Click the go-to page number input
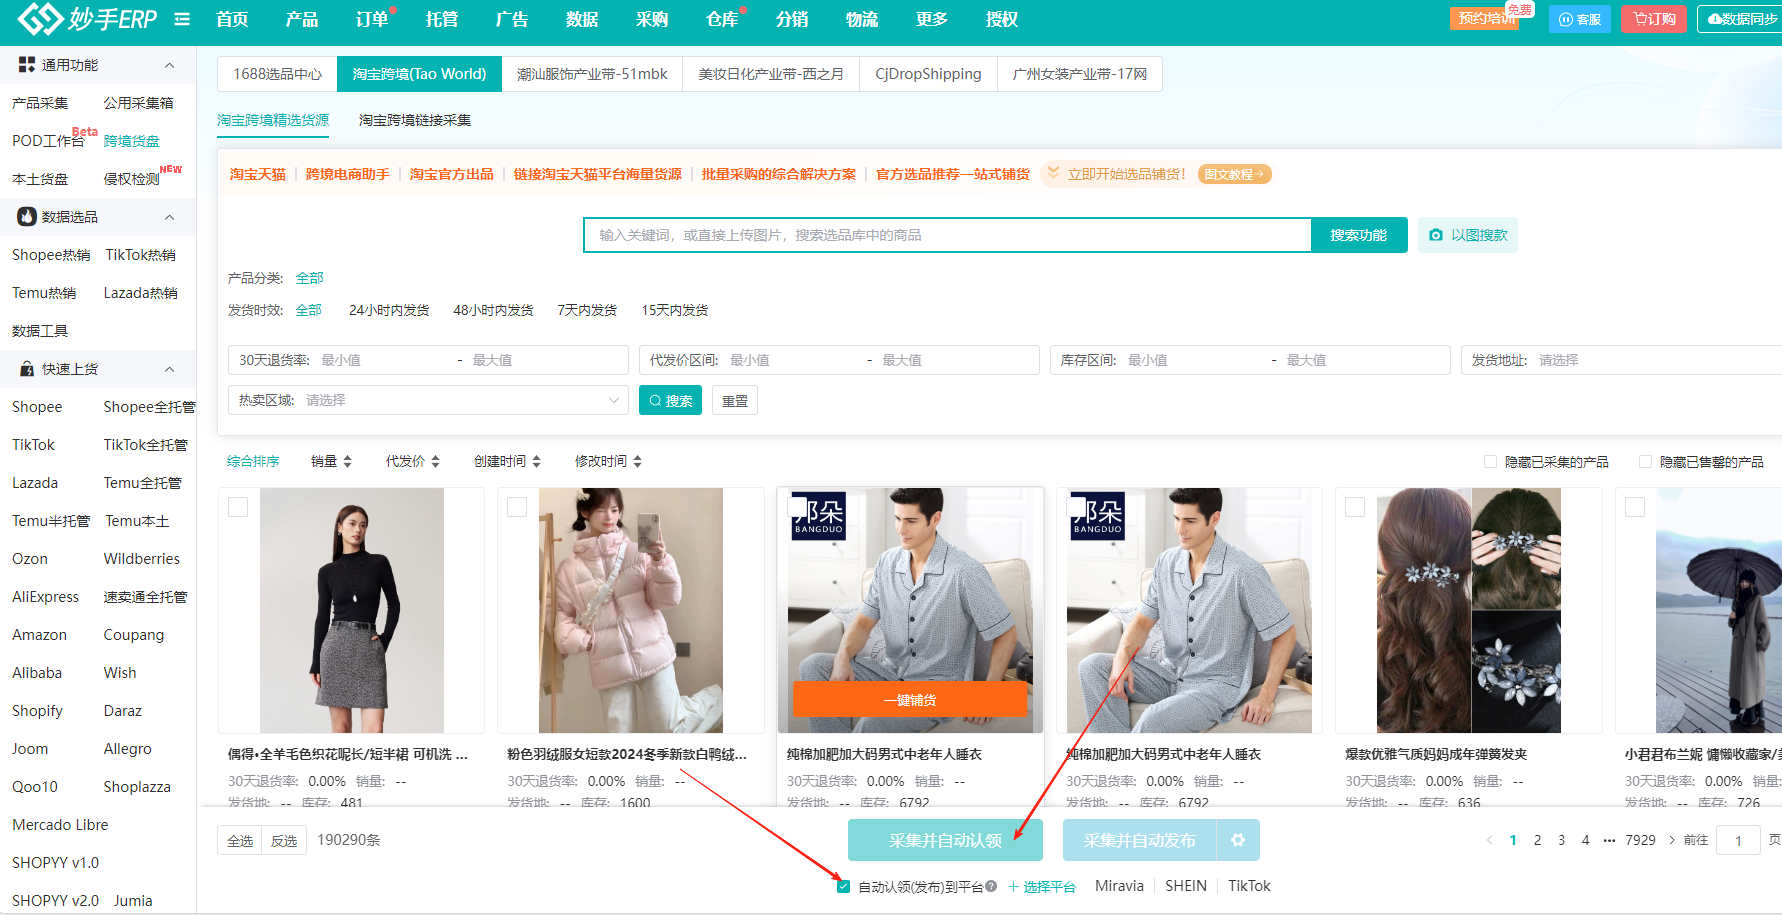Image resolution: width=1782 pixels, height=915 pixels. click(1738, 840)
